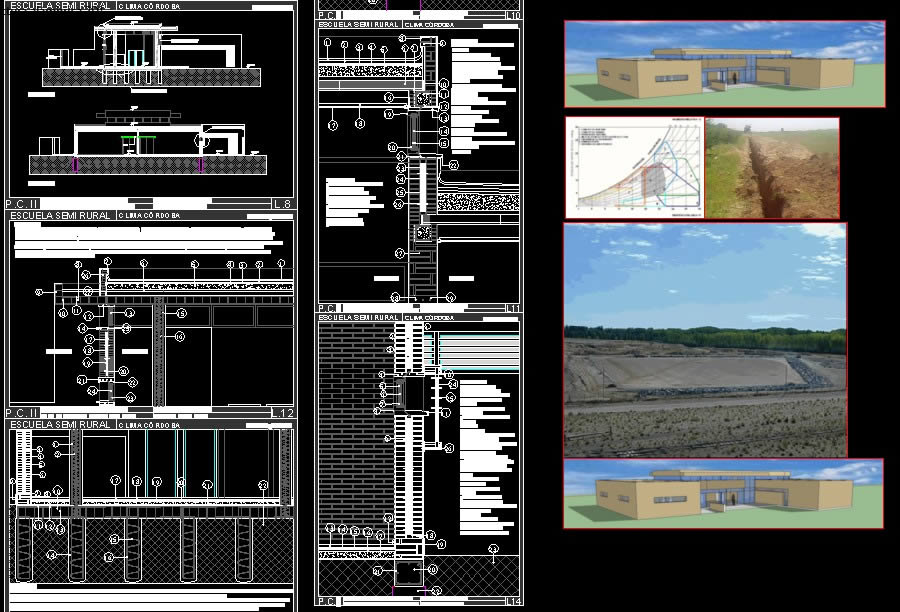Click the P.C.II label on sheet L.8
The width and height of the screenshot is (900, 612).
22,204
